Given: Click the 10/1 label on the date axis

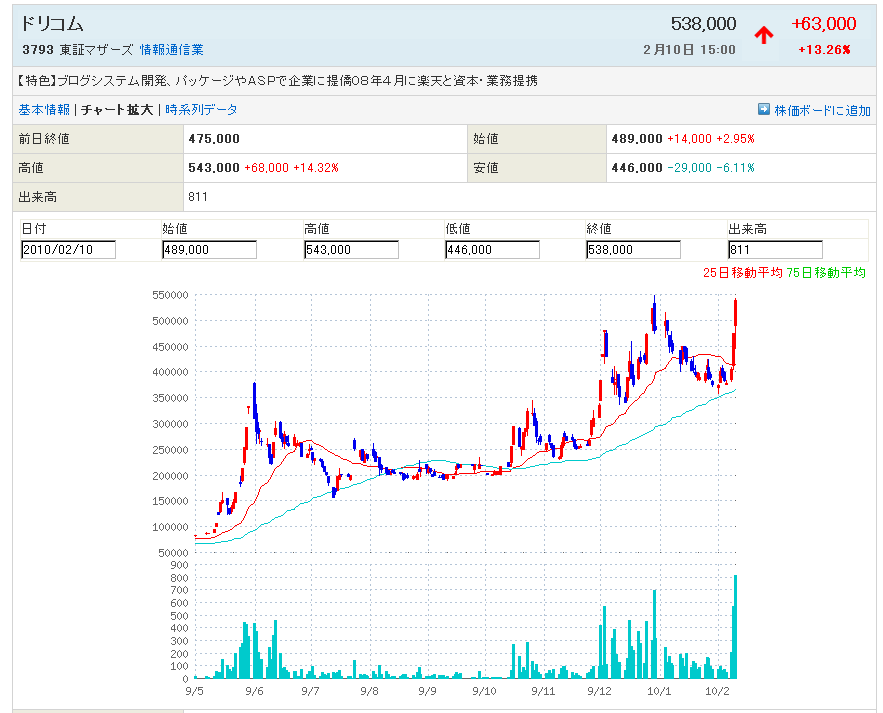Looking at the screenshot, I should pyautogui.click(x=658, y=691).
